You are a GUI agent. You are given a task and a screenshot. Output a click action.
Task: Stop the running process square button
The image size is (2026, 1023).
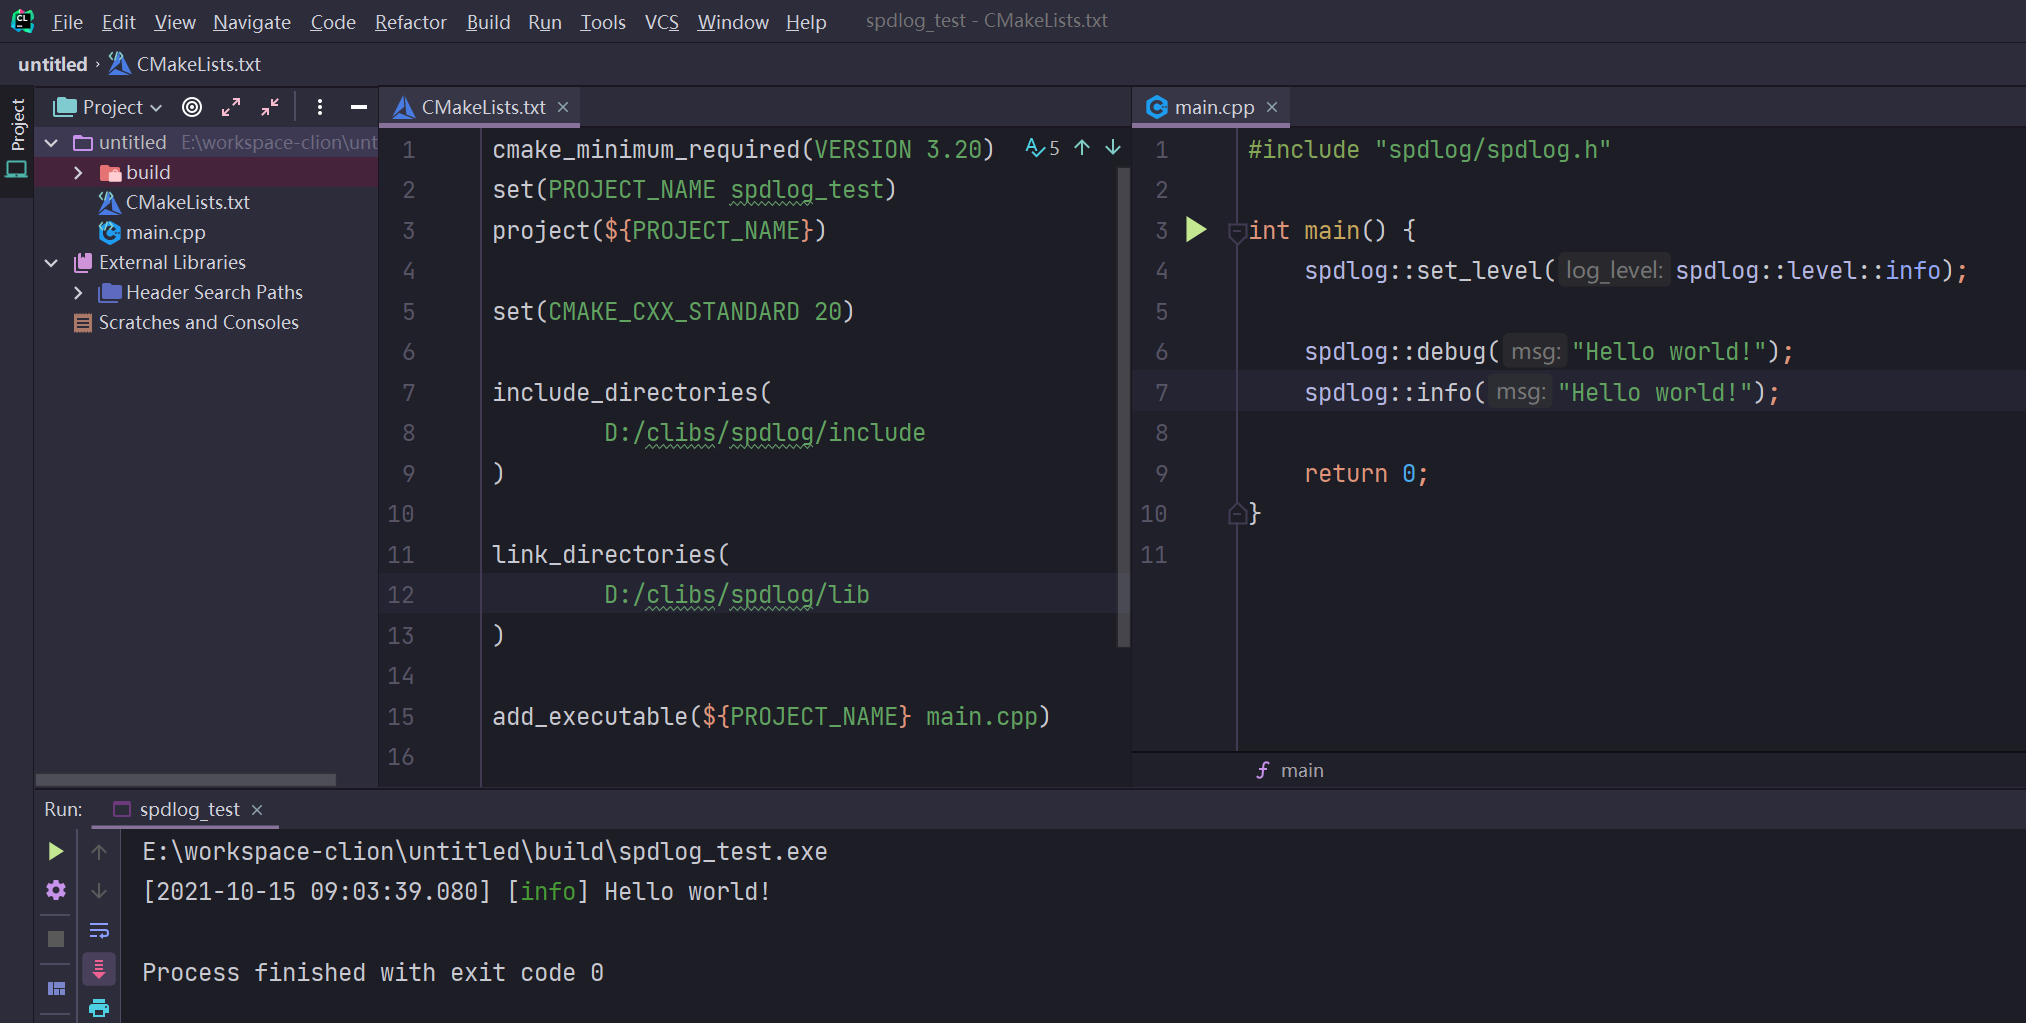pyautogui.click(x=56, y=939)
